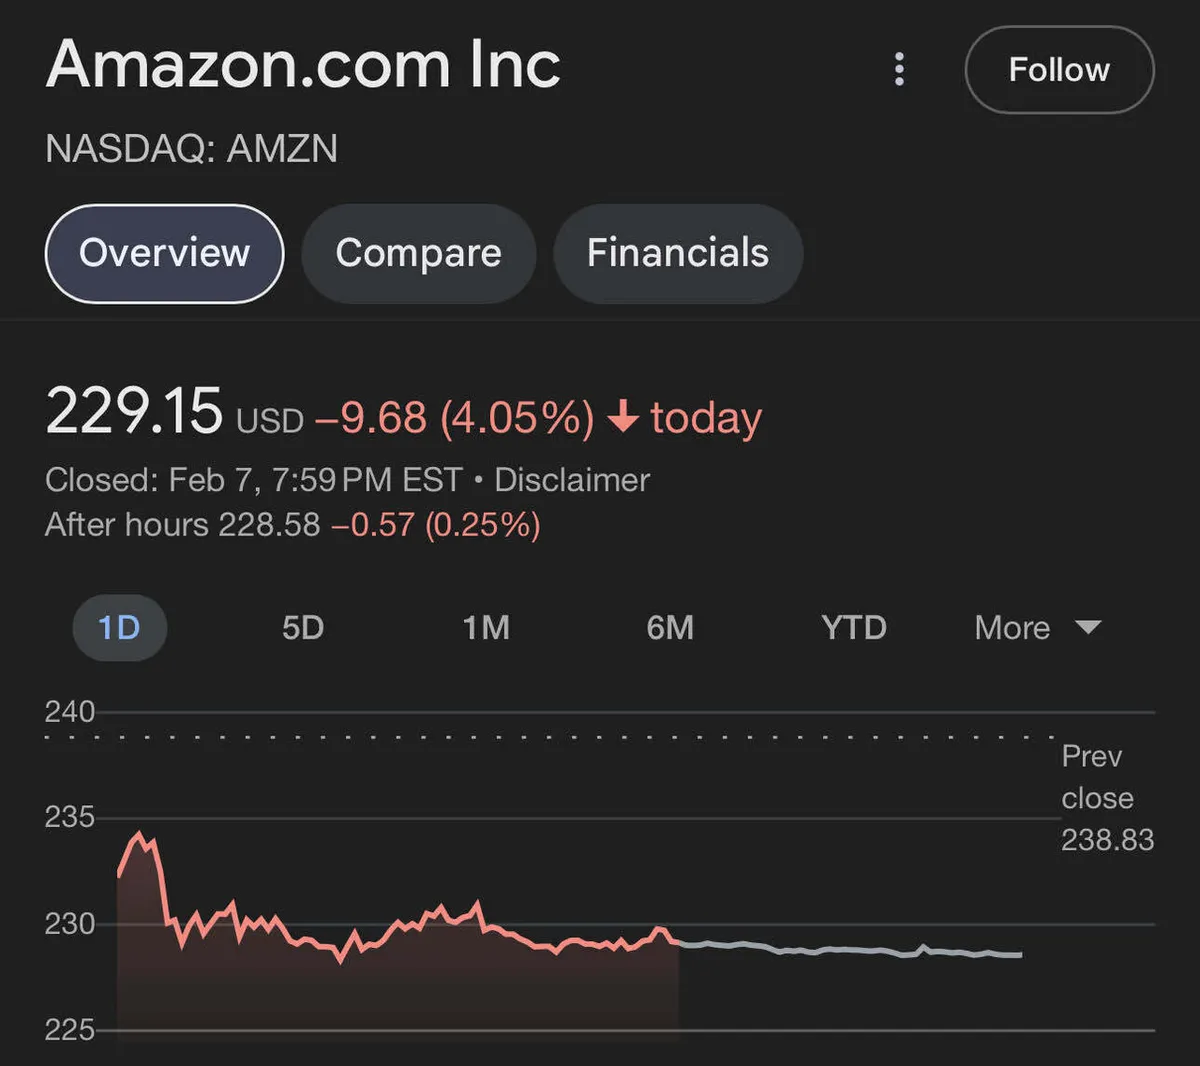This screenshot has width=1200, height=1066.
Task: Select the YTD time range
Action: point(853,628)
